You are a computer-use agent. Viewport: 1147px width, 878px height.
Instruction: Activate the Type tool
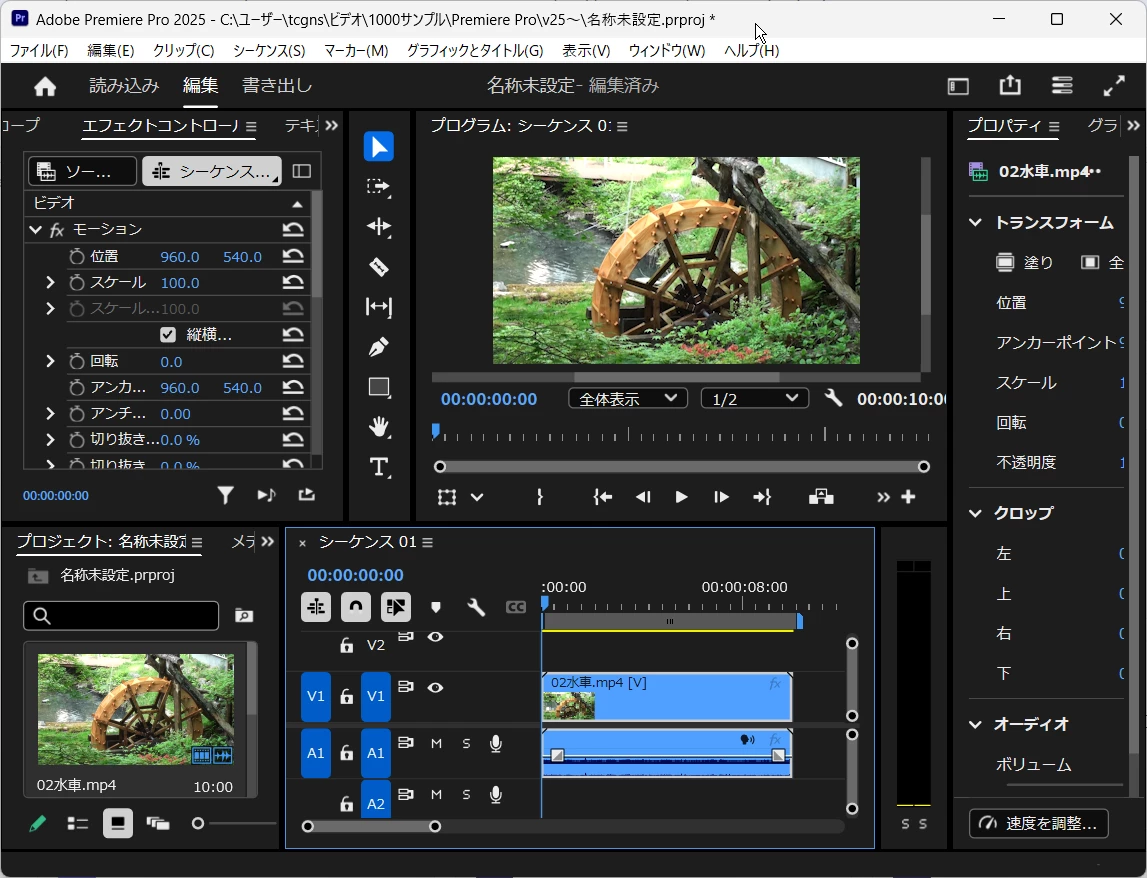click(x=378, y=467)
